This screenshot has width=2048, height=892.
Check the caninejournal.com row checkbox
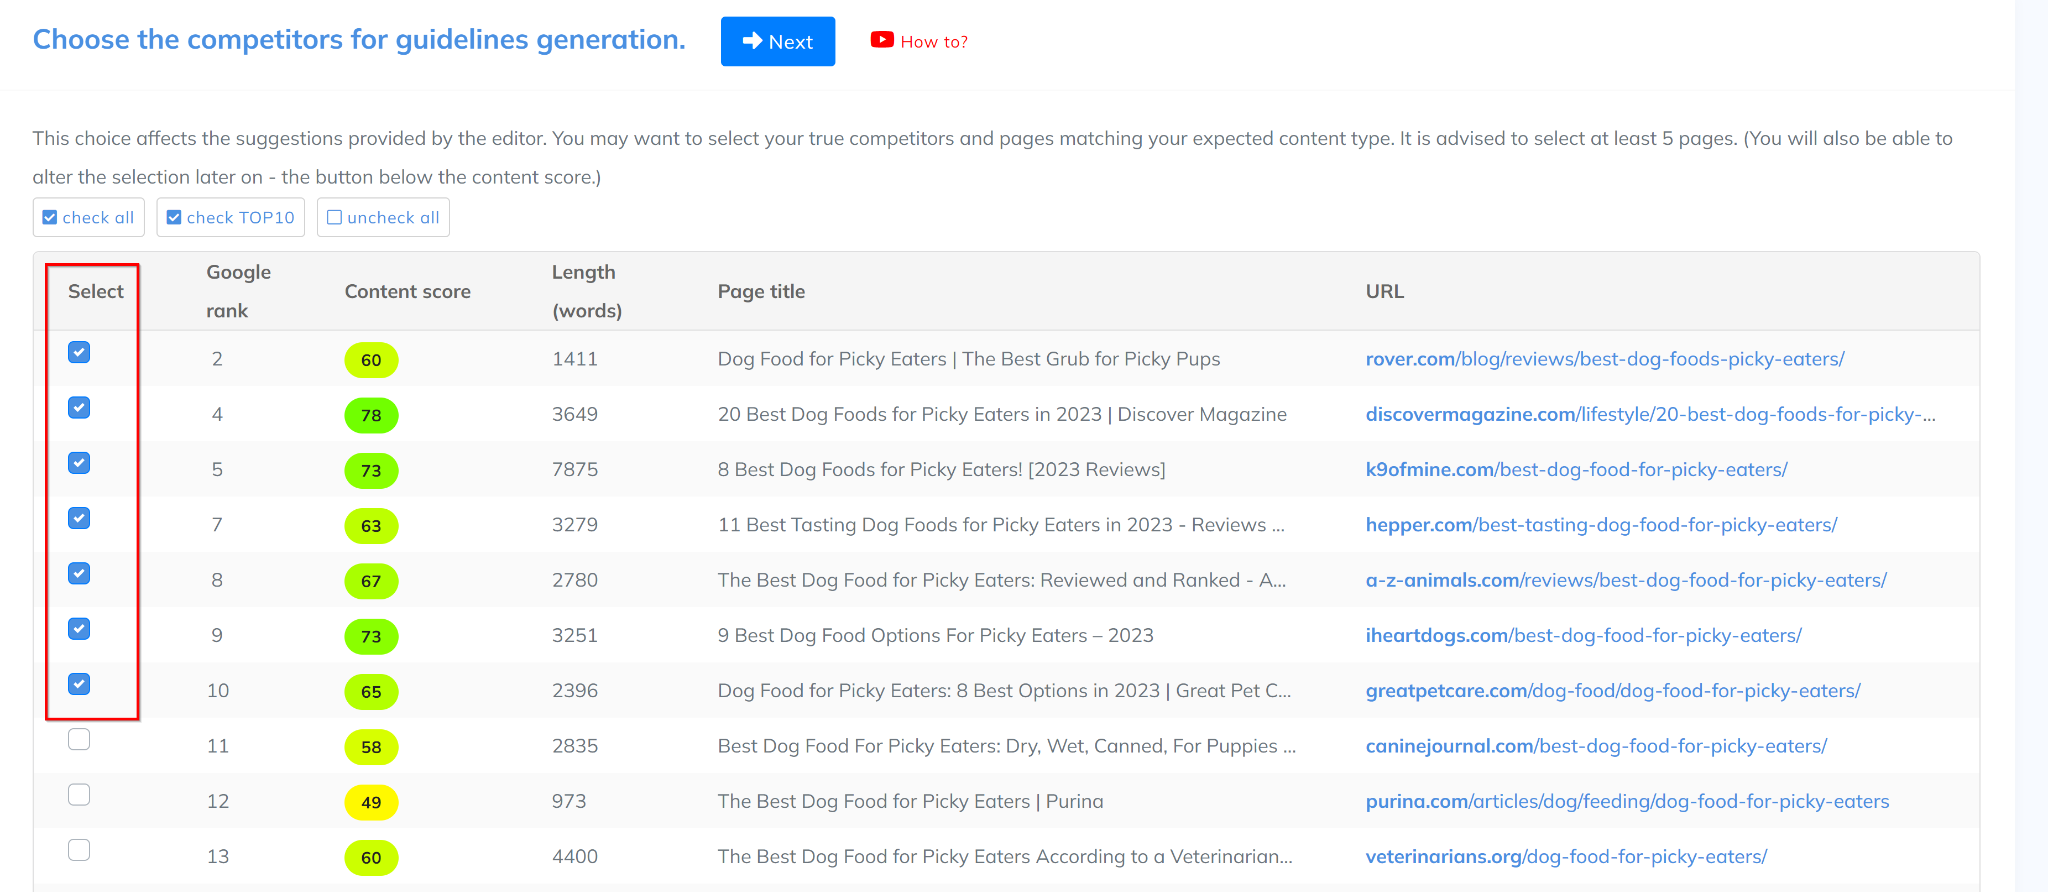tap(79, 739)
